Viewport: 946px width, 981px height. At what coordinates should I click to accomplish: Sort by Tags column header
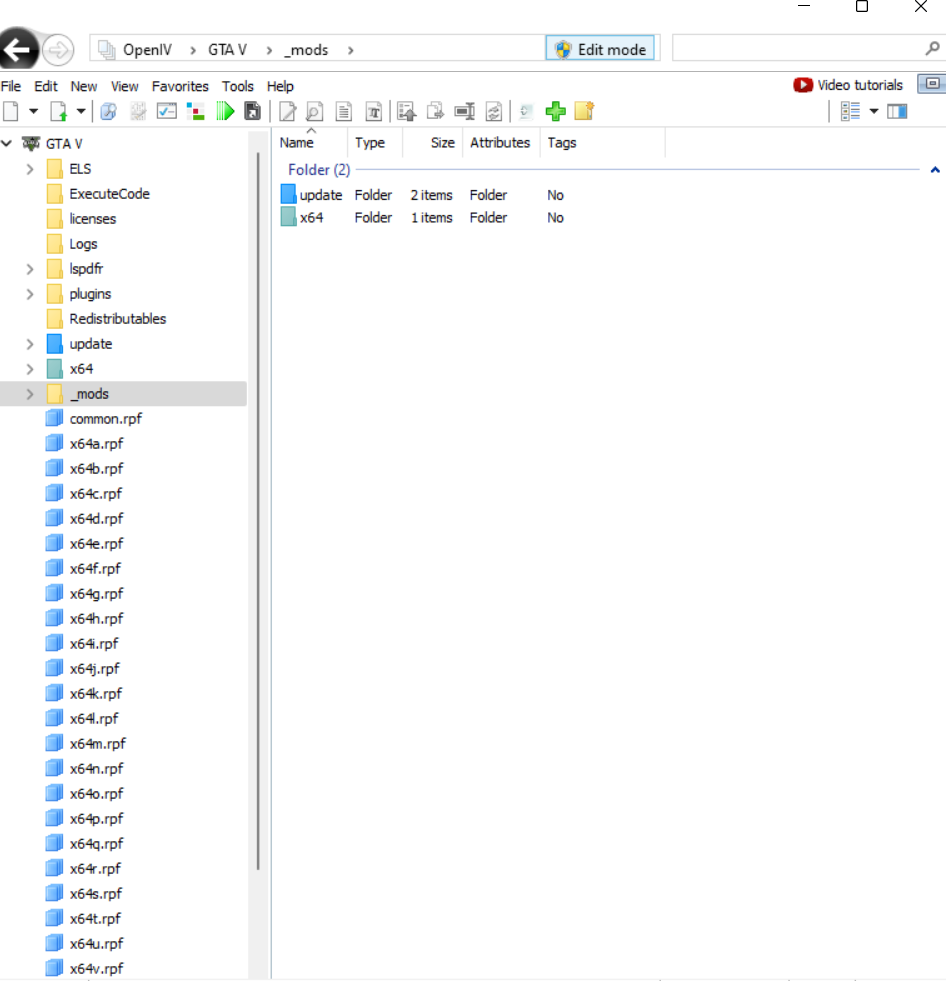click(x=603, y=143)
